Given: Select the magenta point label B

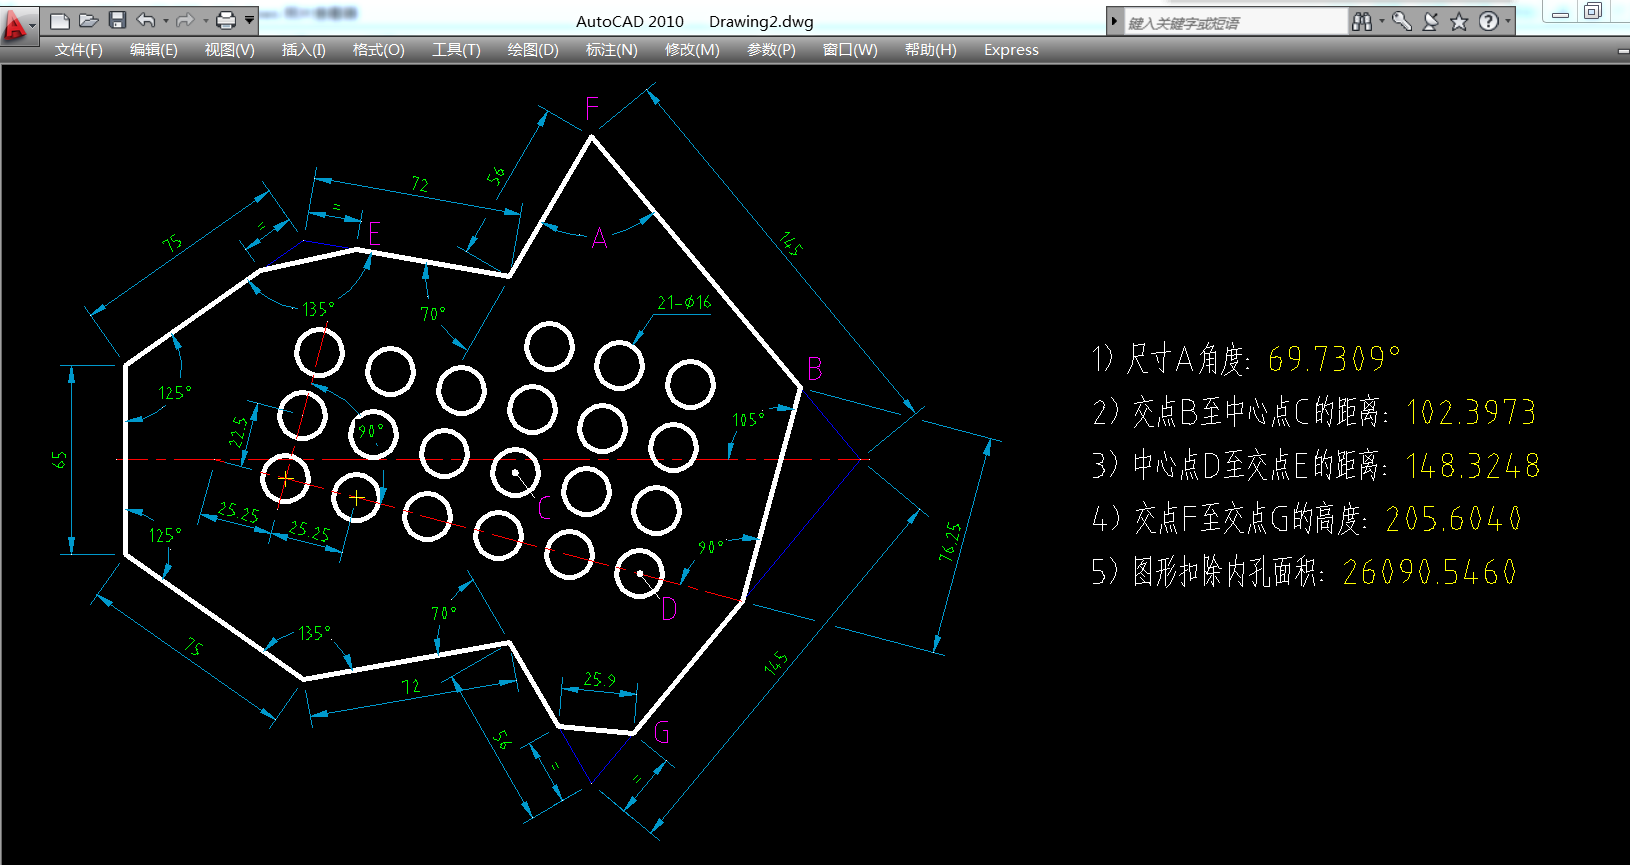Looking at the screenshot, I should click(x=815, y=369).
